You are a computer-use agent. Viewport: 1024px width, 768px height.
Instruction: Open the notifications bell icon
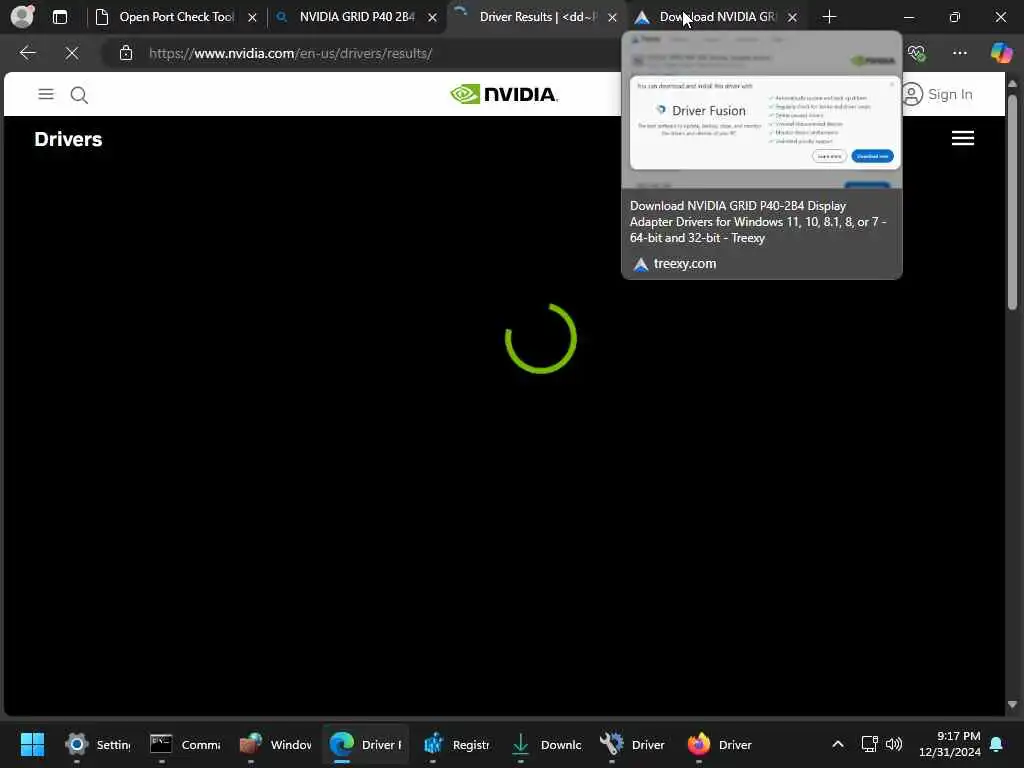tap(997, 744)
